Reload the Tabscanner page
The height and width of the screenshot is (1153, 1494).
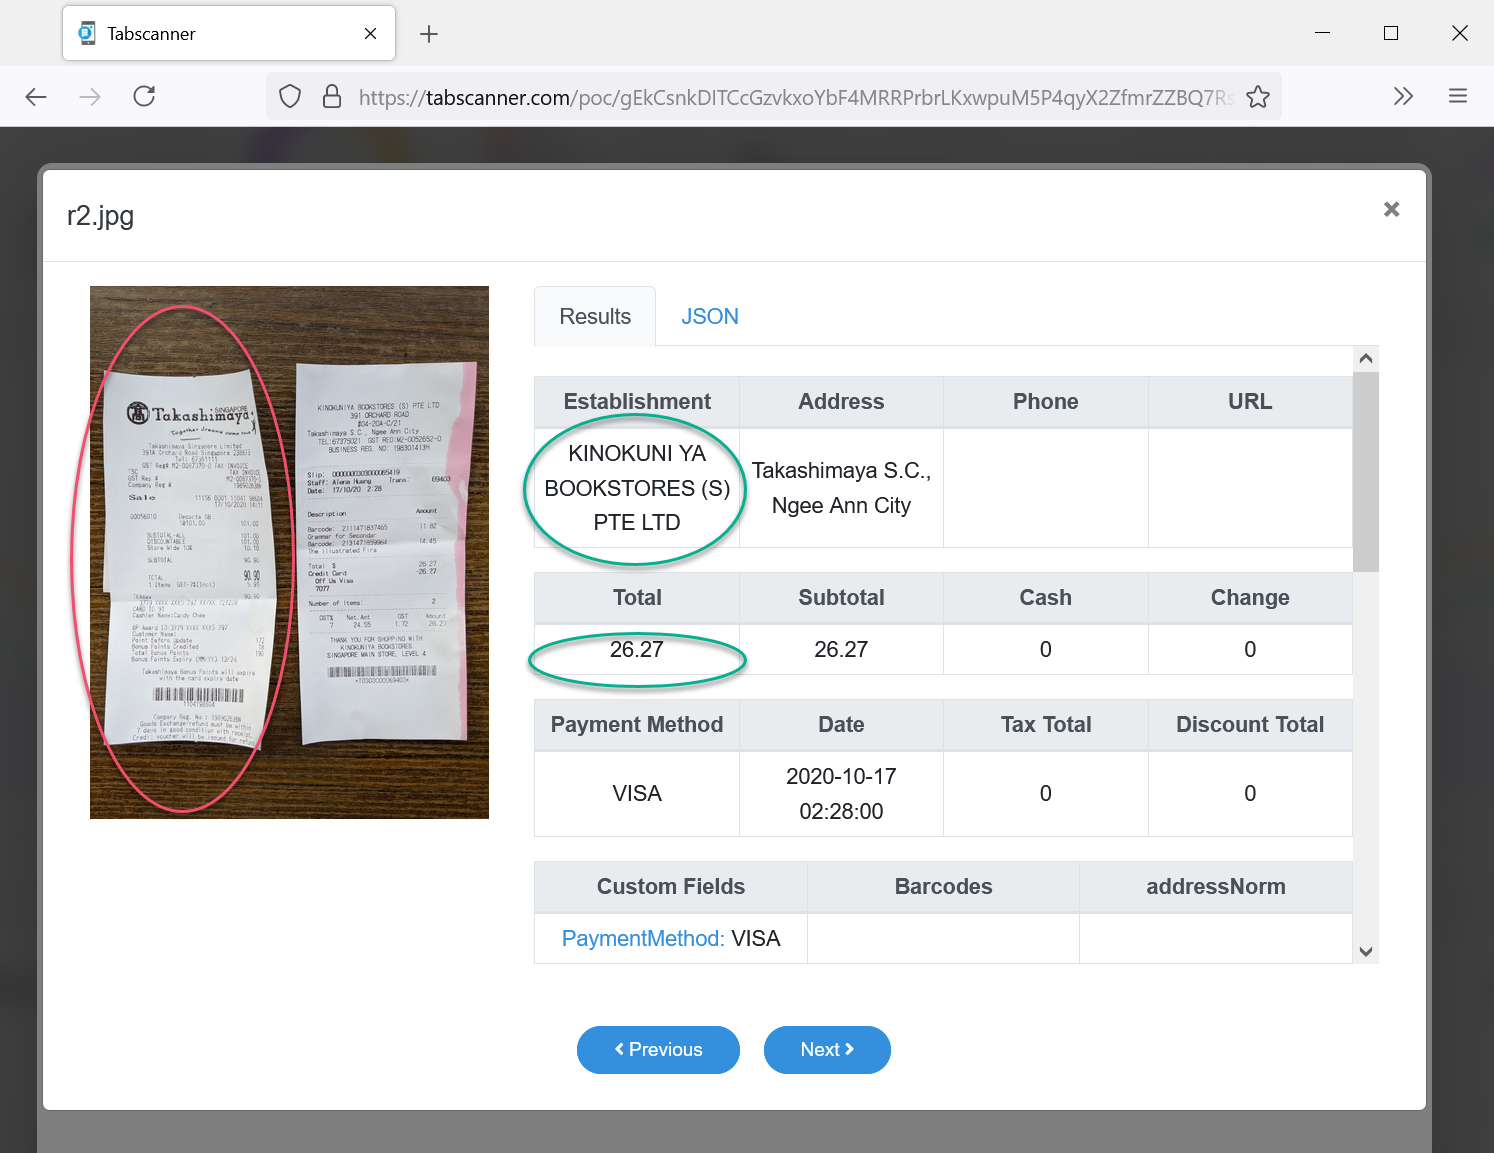pyautogui.click(x=144, y=96)
